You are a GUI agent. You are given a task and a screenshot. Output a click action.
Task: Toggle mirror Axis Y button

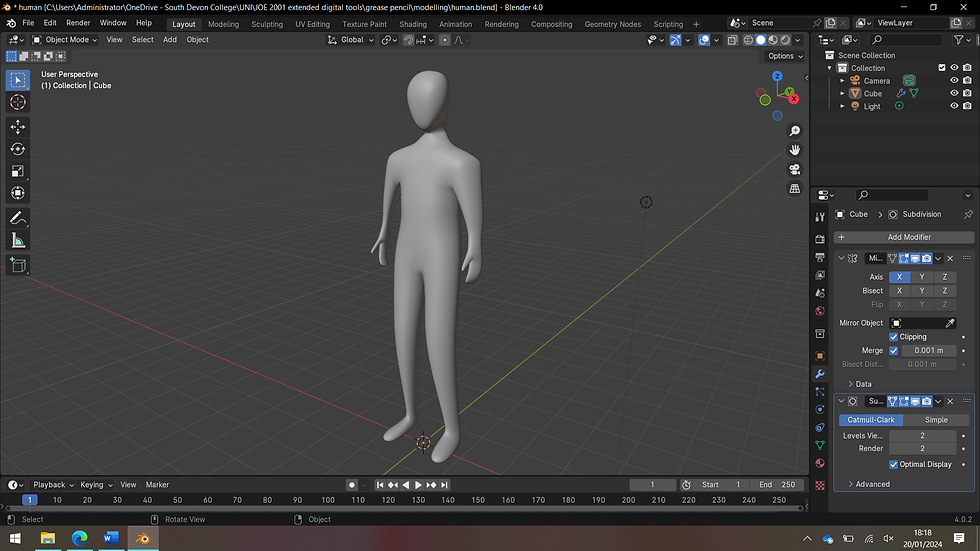[922, 277]
